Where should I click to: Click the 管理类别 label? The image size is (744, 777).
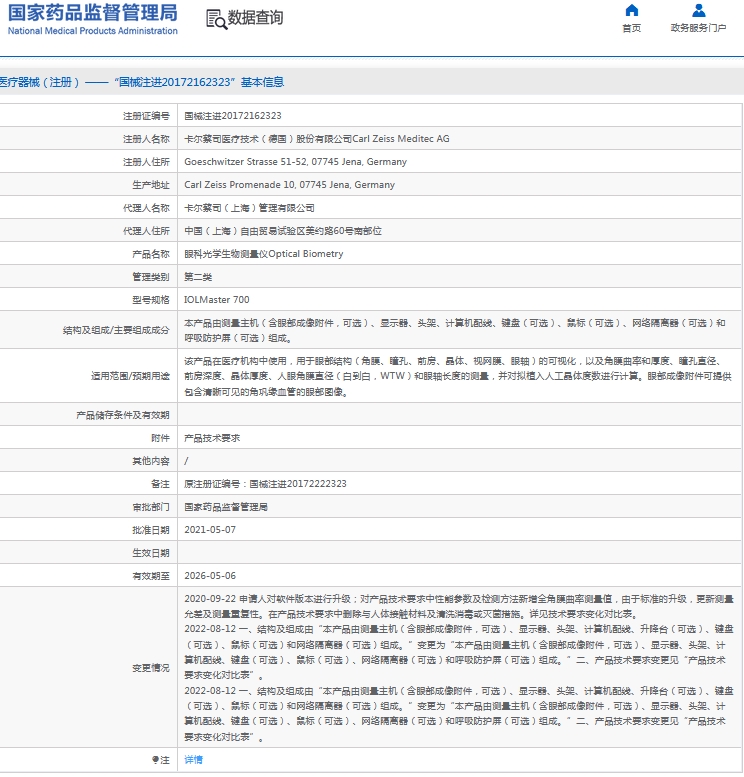(151, 277)
